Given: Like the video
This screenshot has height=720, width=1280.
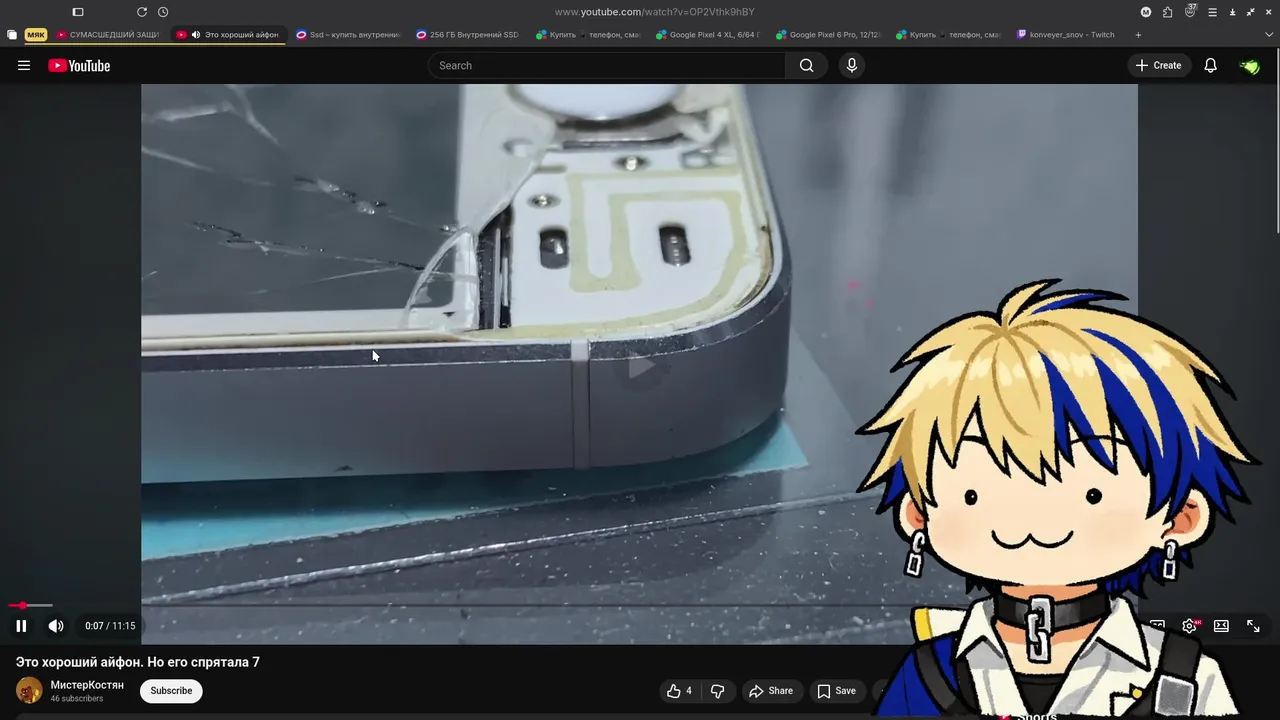Looking at the screenshot, I should coord(680,691).
